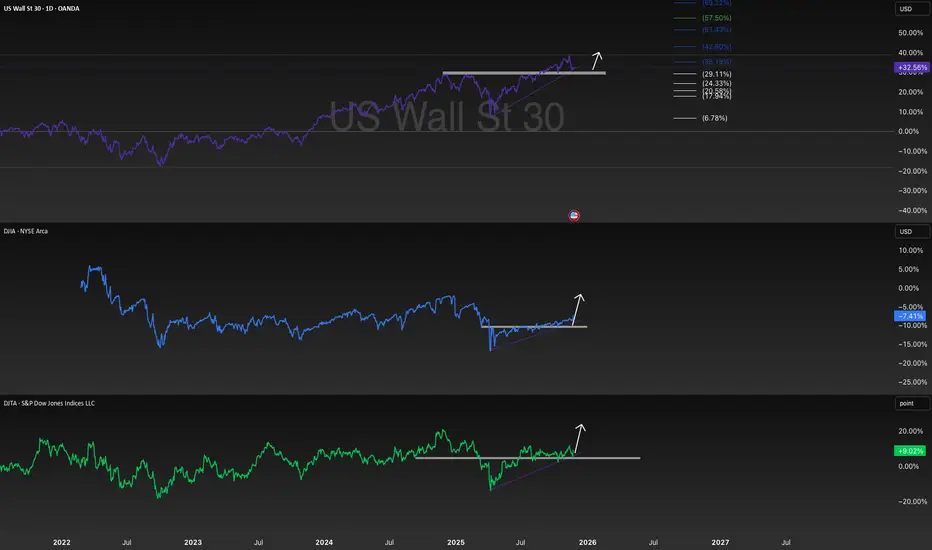The image size is (932, 550).
Task: Click the 40.00% scale value in US Wall St 30 pane
Action: (x=911, y=52)
